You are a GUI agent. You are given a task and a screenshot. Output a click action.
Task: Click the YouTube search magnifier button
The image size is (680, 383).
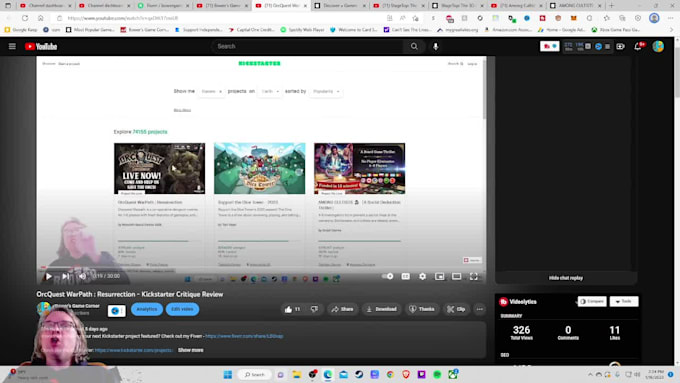414,46
